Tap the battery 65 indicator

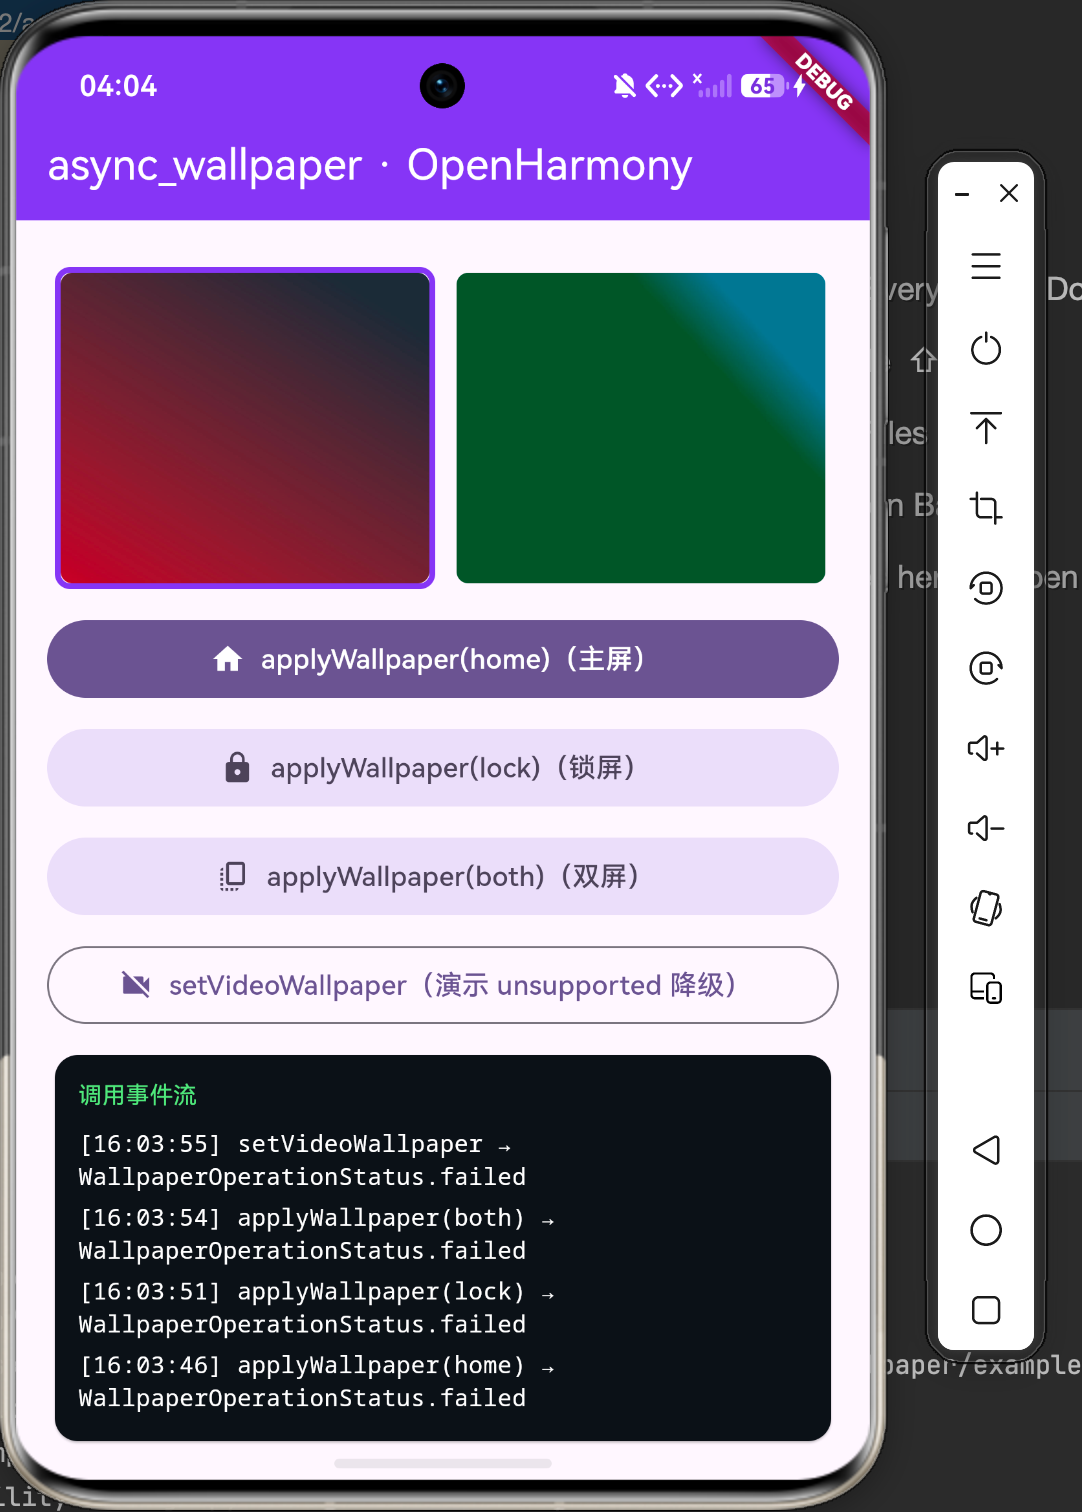point(764,86)
